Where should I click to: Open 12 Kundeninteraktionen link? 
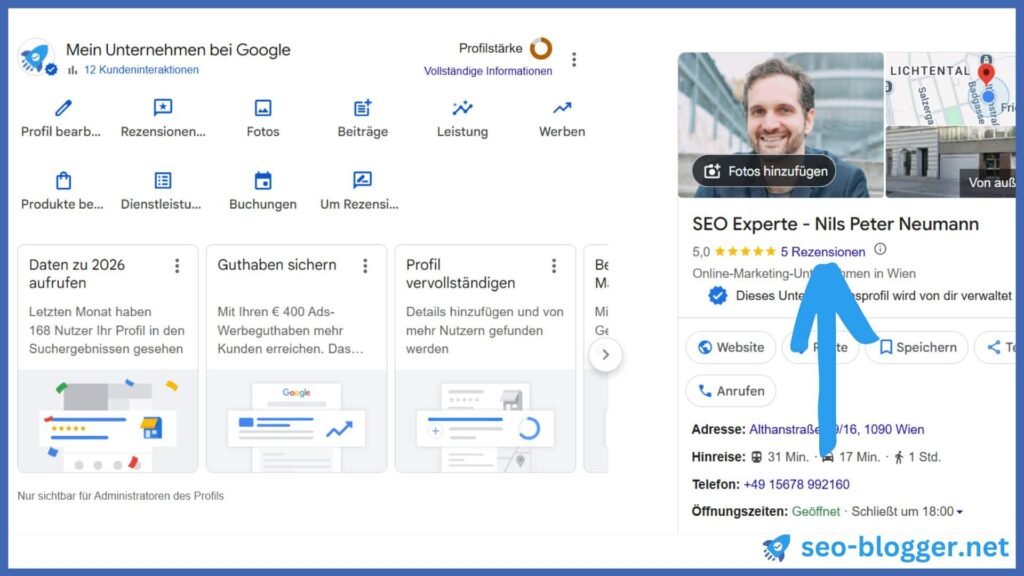(141, 70)
